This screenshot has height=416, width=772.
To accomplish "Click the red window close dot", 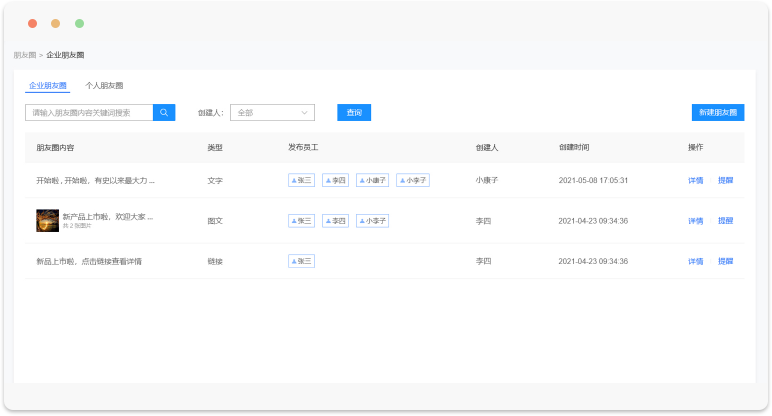I will [x=32, y=23].
